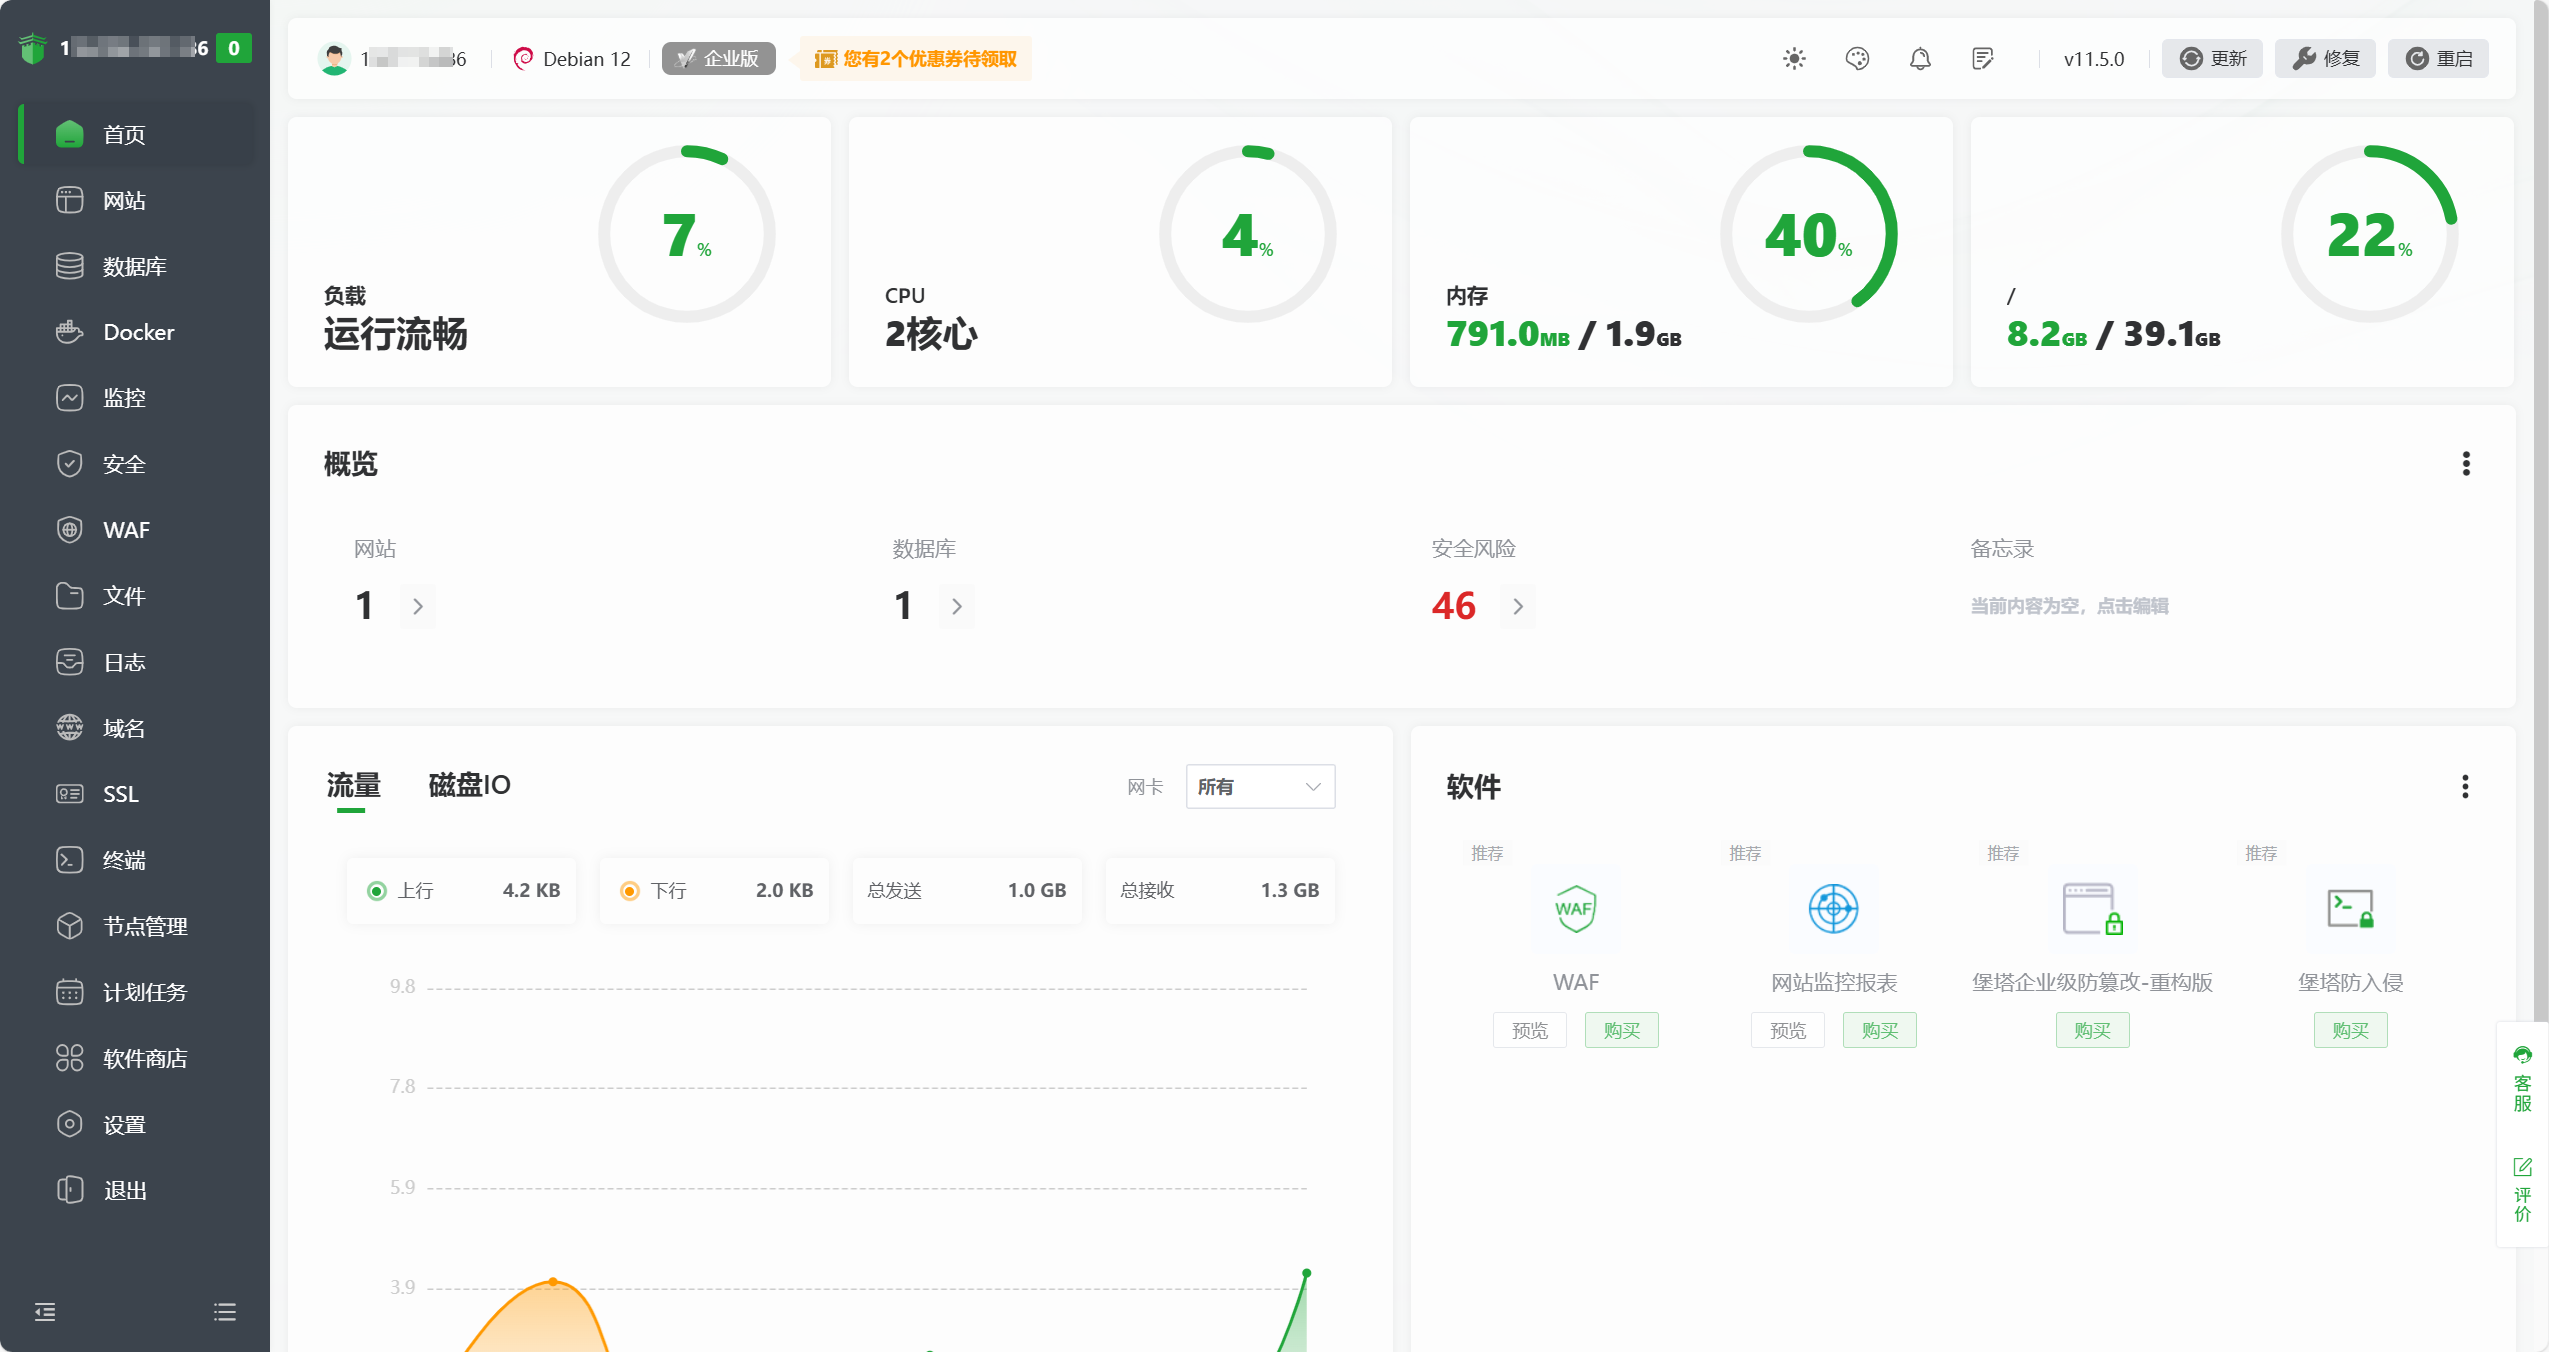Viewport: 2549px width, 1352px height.
Task: Open 软件商店 in the sidebar menu
Action: click(145, 1058)
